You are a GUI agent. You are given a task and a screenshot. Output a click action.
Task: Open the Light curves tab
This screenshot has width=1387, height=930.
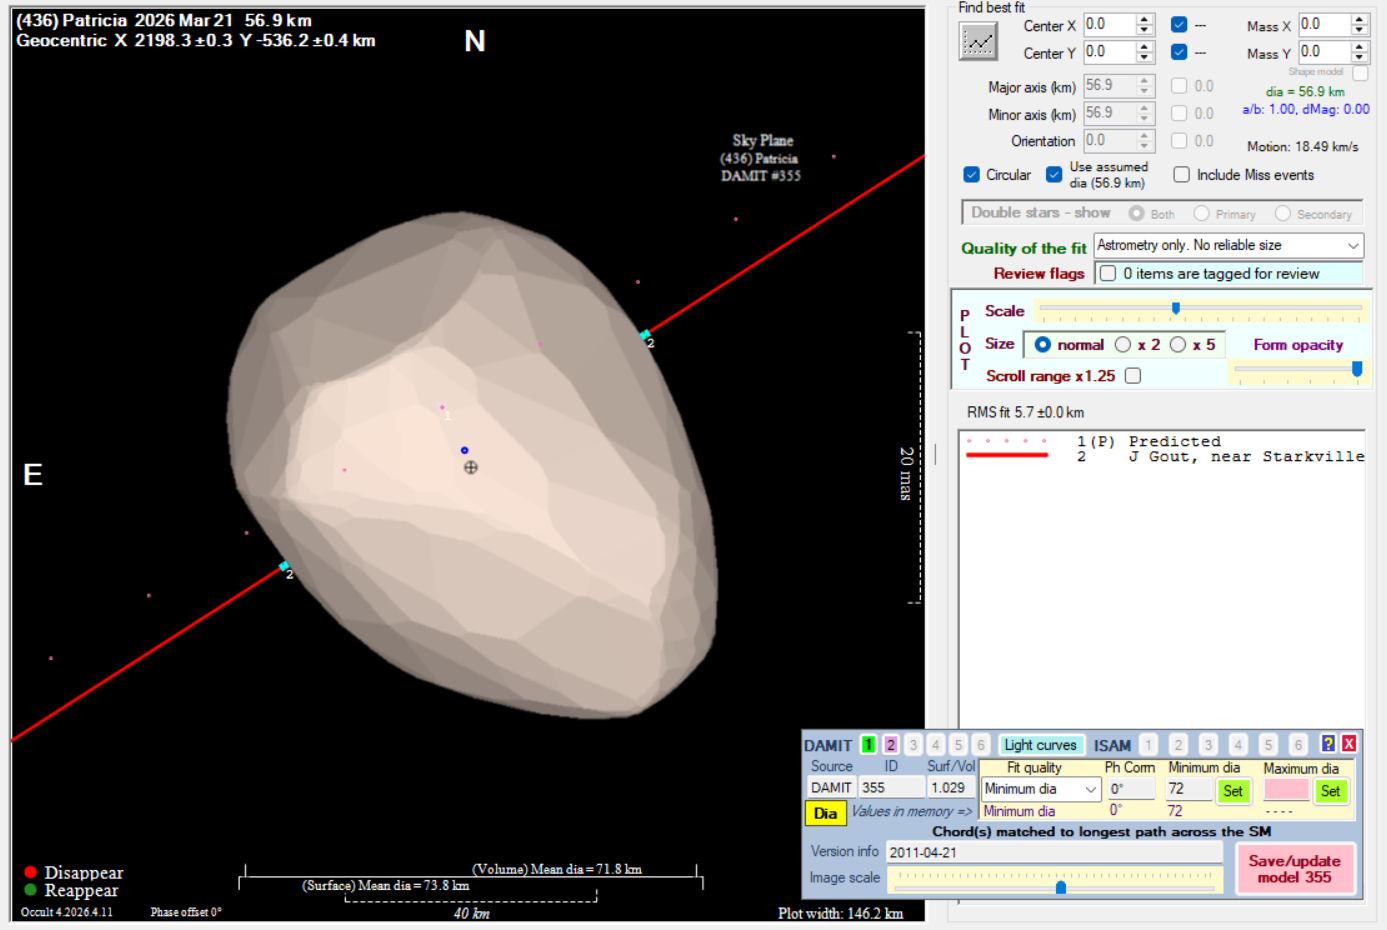(x=1040, y=745)
